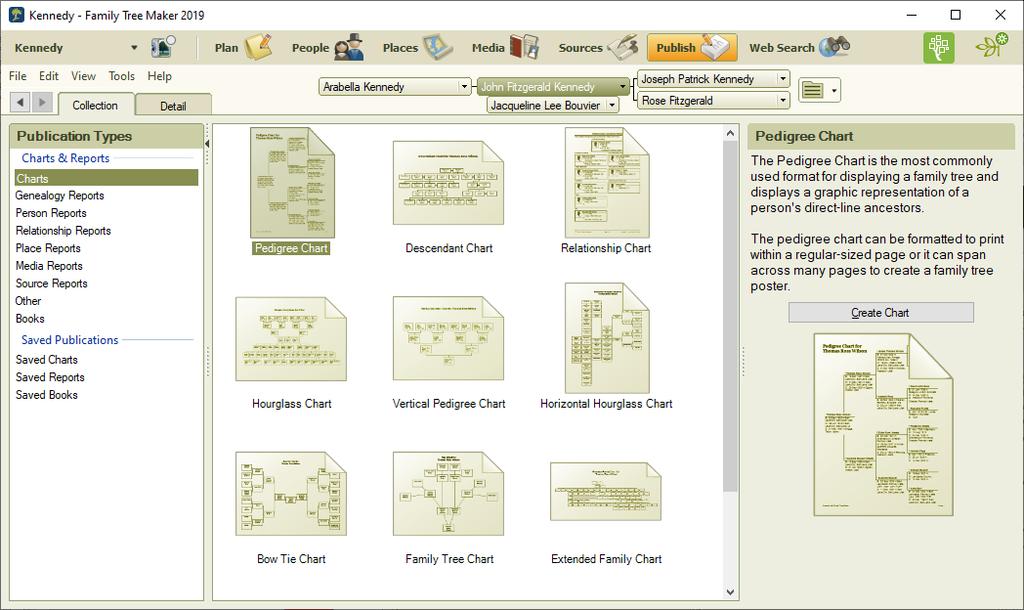
Task: Open the Places workspace map icon
Action: 437,47
